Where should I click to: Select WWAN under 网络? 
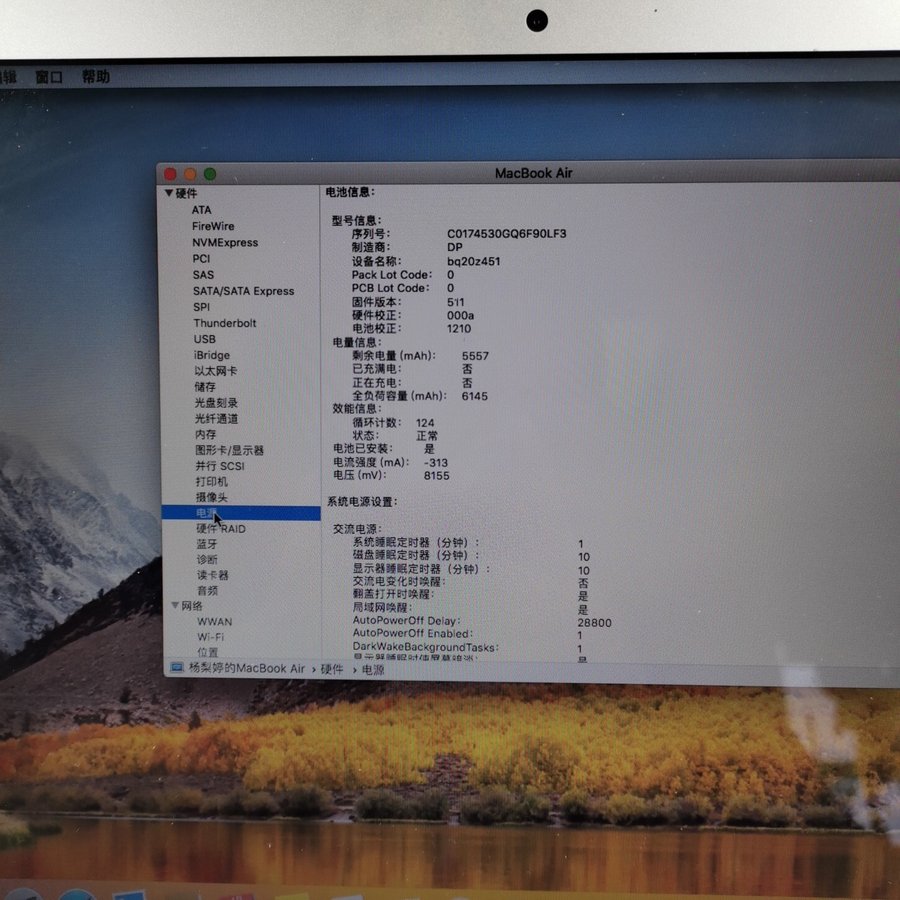click(215, 622)
